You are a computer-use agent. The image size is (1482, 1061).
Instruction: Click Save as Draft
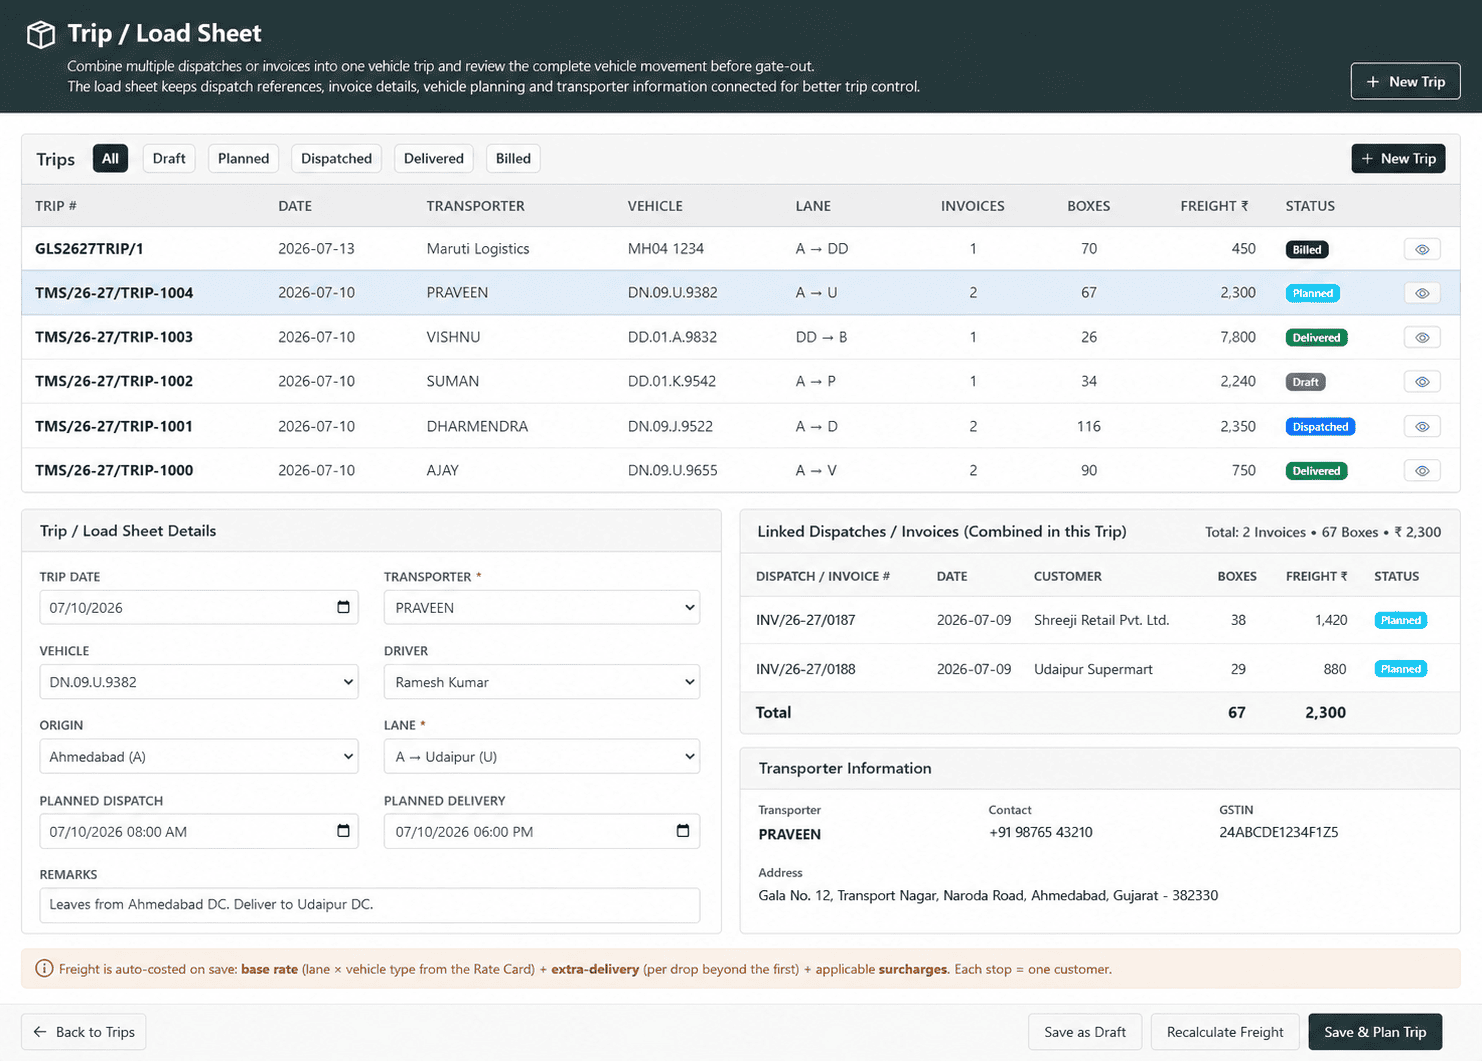tap(1085, 1032)
